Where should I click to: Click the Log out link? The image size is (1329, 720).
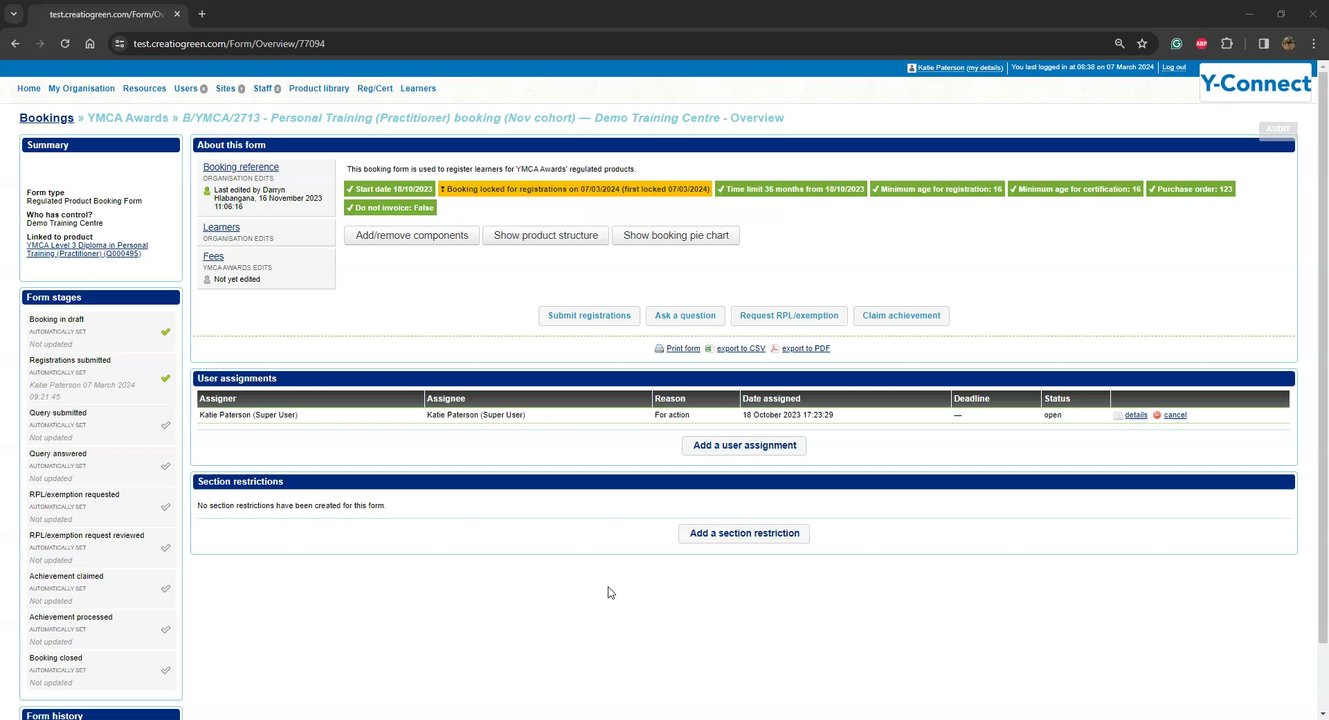point(1174,68)
